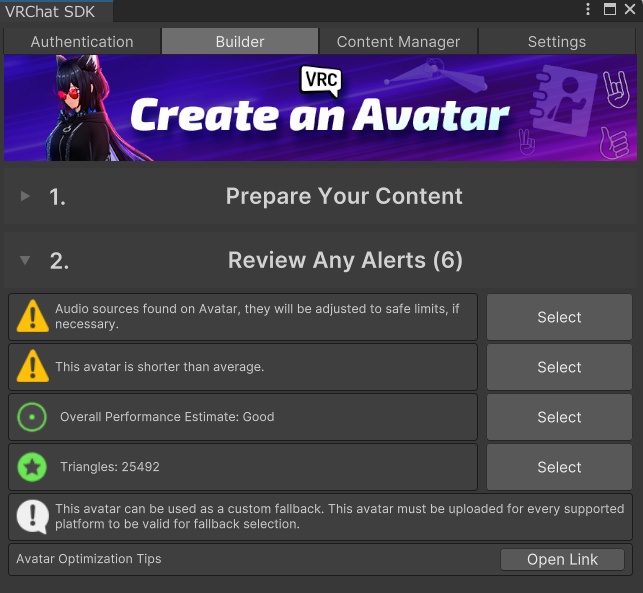Viewport: 643px width, 593px height.
Task: Click the shorter than average warning icon
Action: tap(33, 366)
